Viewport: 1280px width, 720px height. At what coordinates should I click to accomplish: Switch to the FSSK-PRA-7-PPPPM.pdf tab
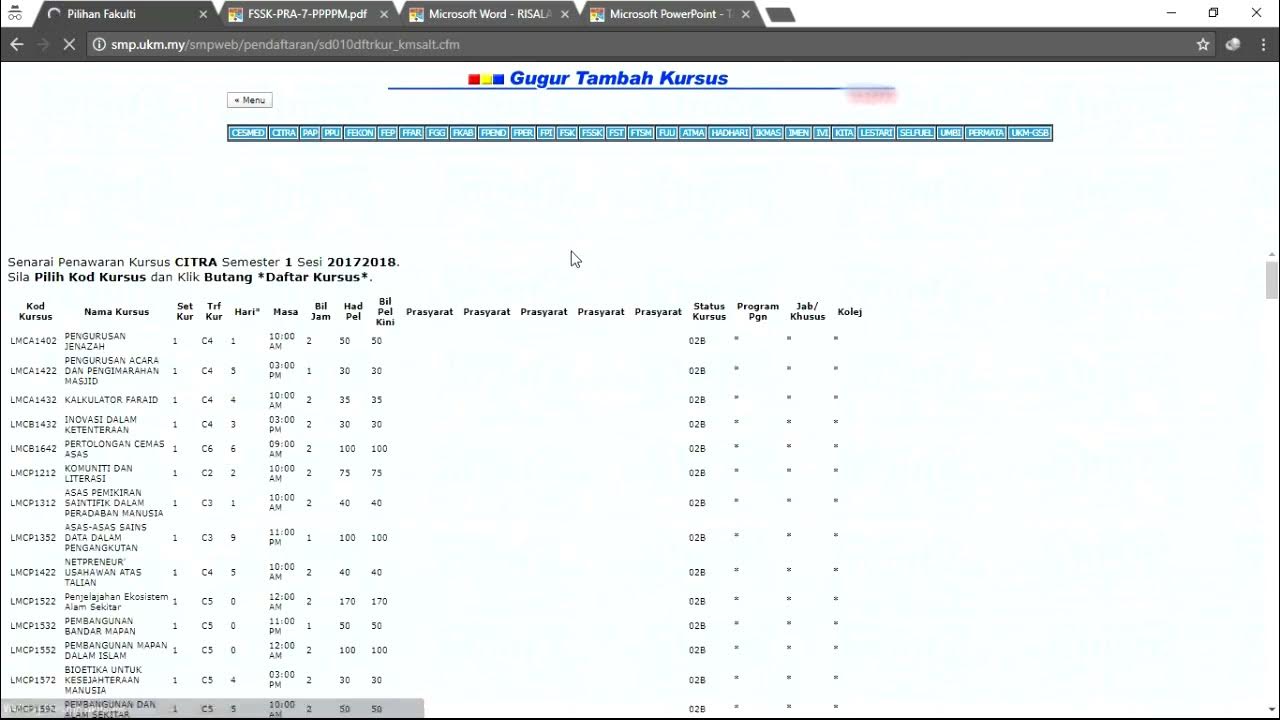(x=305, y=14)
